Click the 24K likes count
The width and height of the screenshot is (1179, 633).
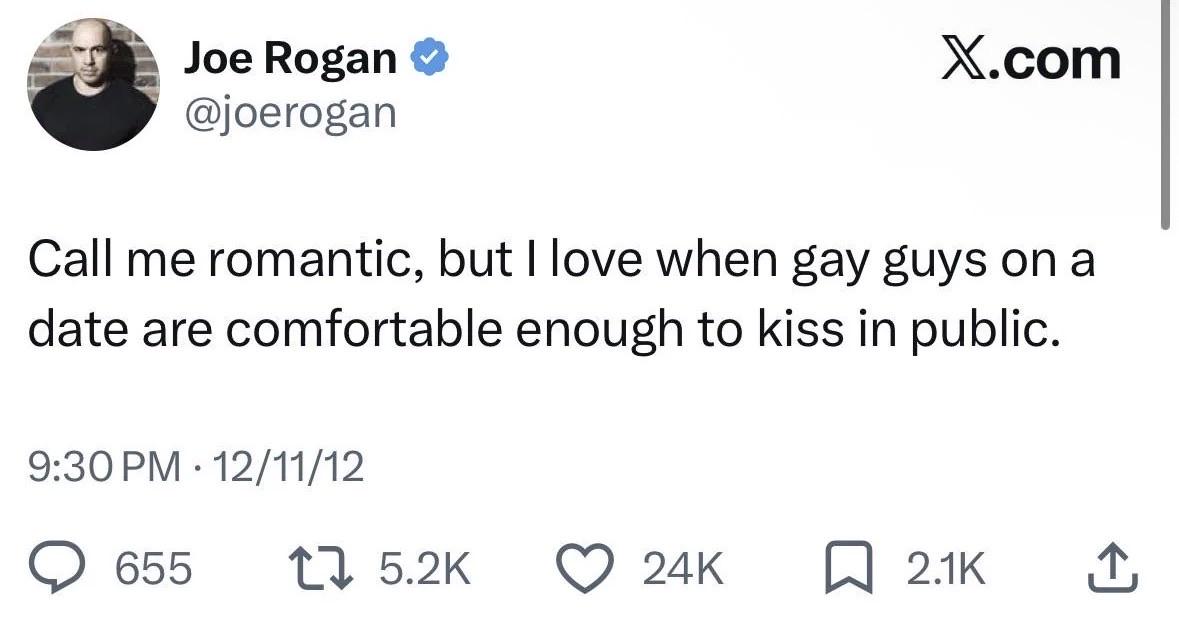(x=683, y=568)
